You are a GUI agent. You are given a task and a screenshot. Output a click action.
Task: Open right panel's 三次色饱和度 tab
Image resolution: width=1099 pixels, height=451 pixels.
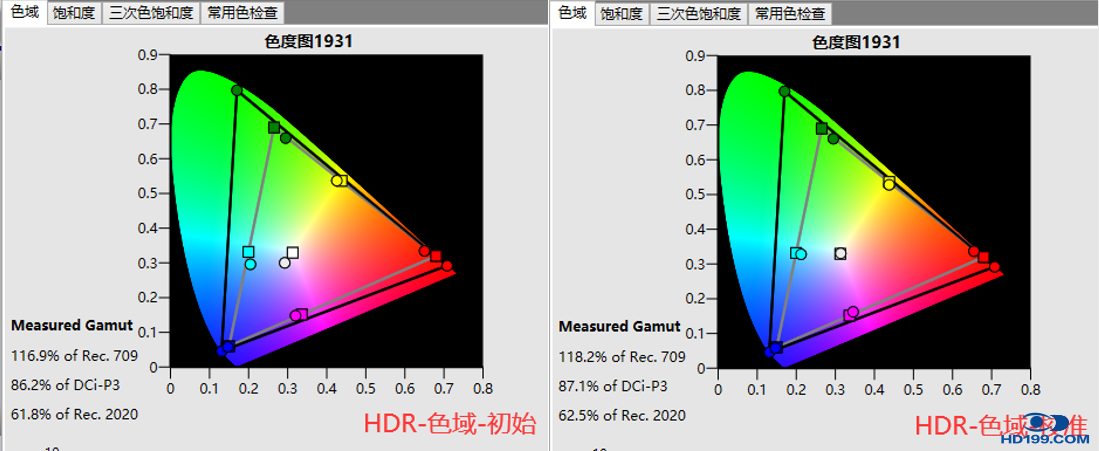tap(697, 14)
